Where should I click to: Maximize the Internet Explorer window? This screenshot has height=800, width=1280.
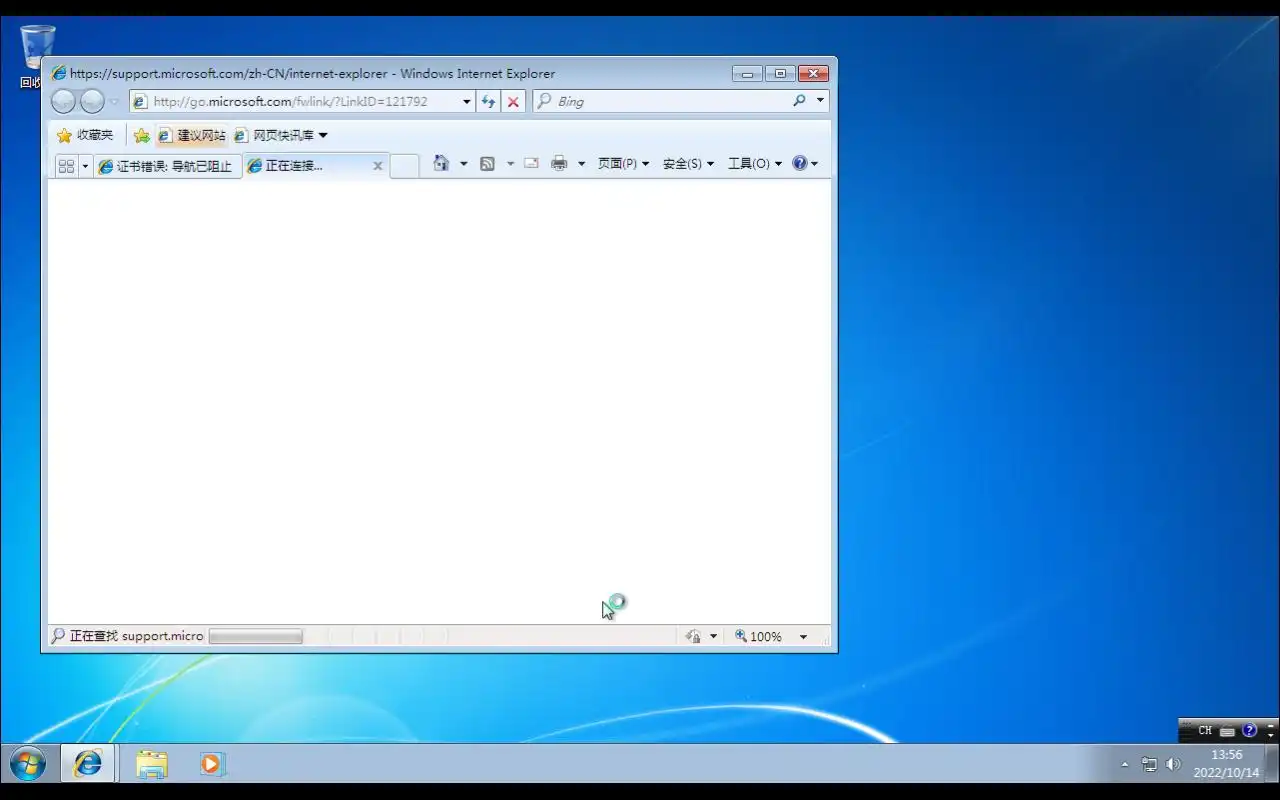780,74
